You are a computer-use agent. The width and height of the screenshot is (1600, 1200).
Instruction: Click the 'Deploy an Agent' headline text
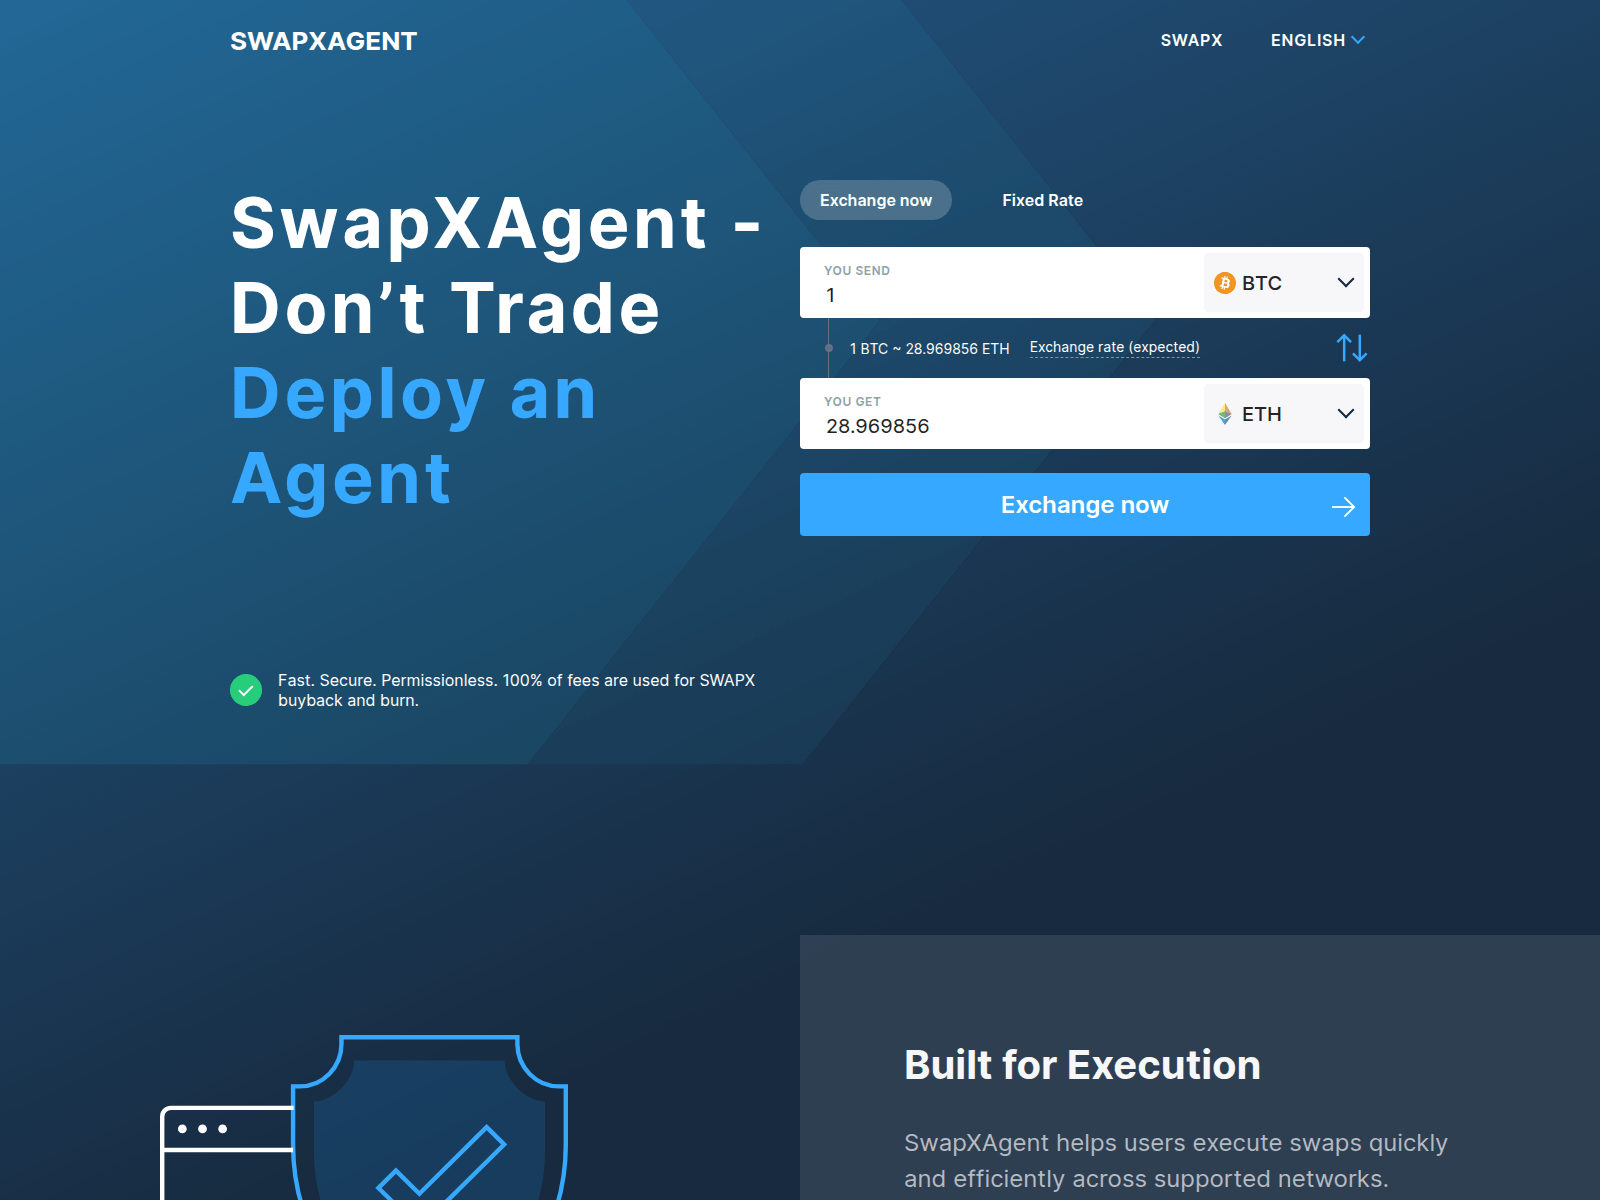414,436
